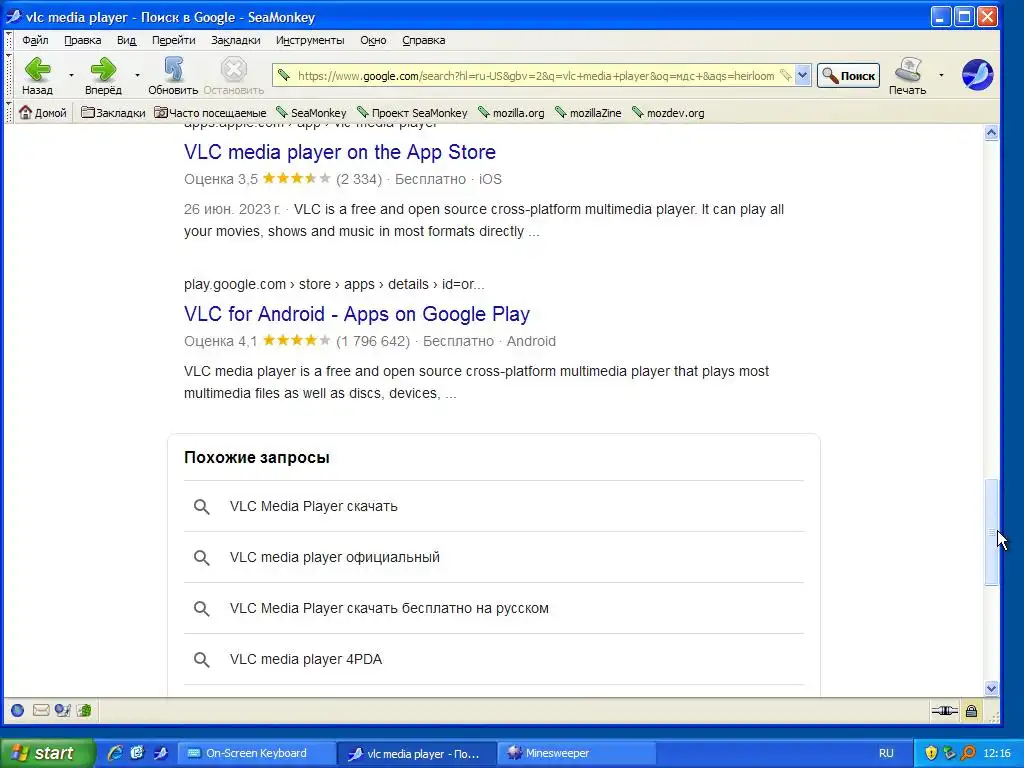Open the Справка menu
This screenshot has height=768, width=1024.
(x=423, y=40)
